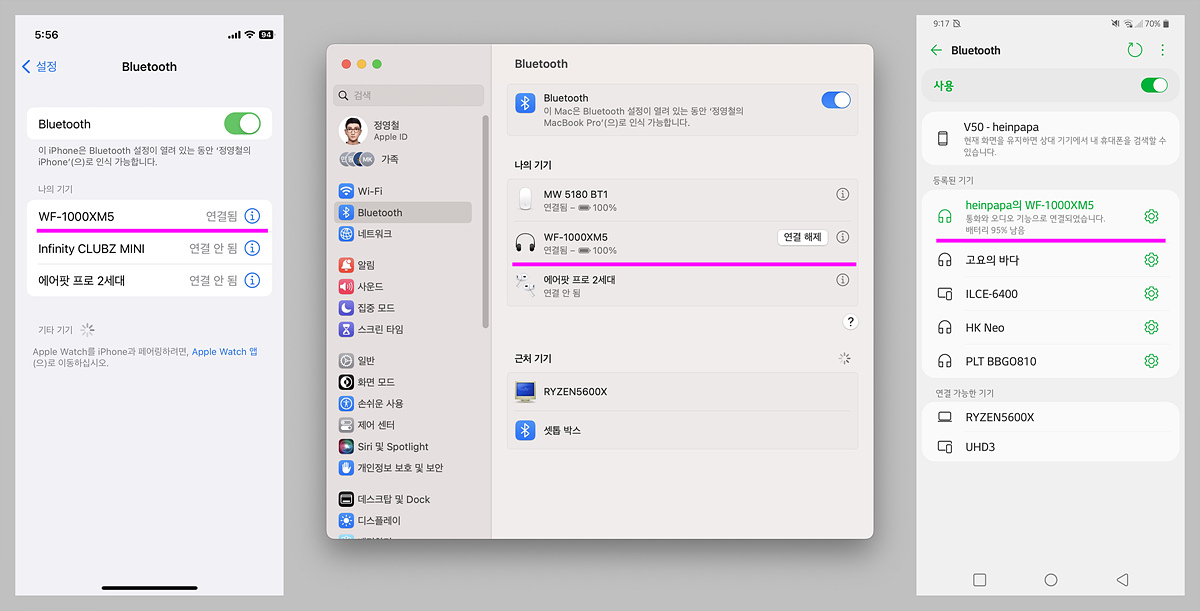Select V50 - heinpapa device card
Image resolution: width=1200 pixels, height=611 pixels.
(1050, 138)
